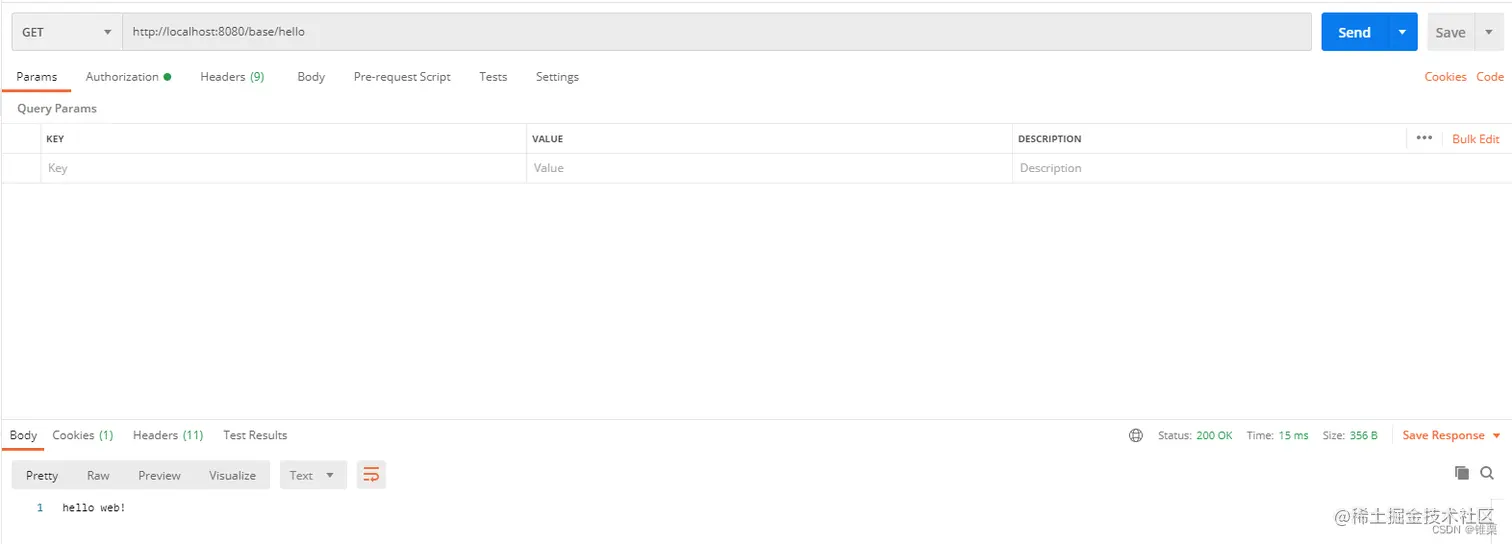The width and height of the screenshot is (1512, 544).
Task: Open the Pre-request Script tab
Action: [402, 77]
